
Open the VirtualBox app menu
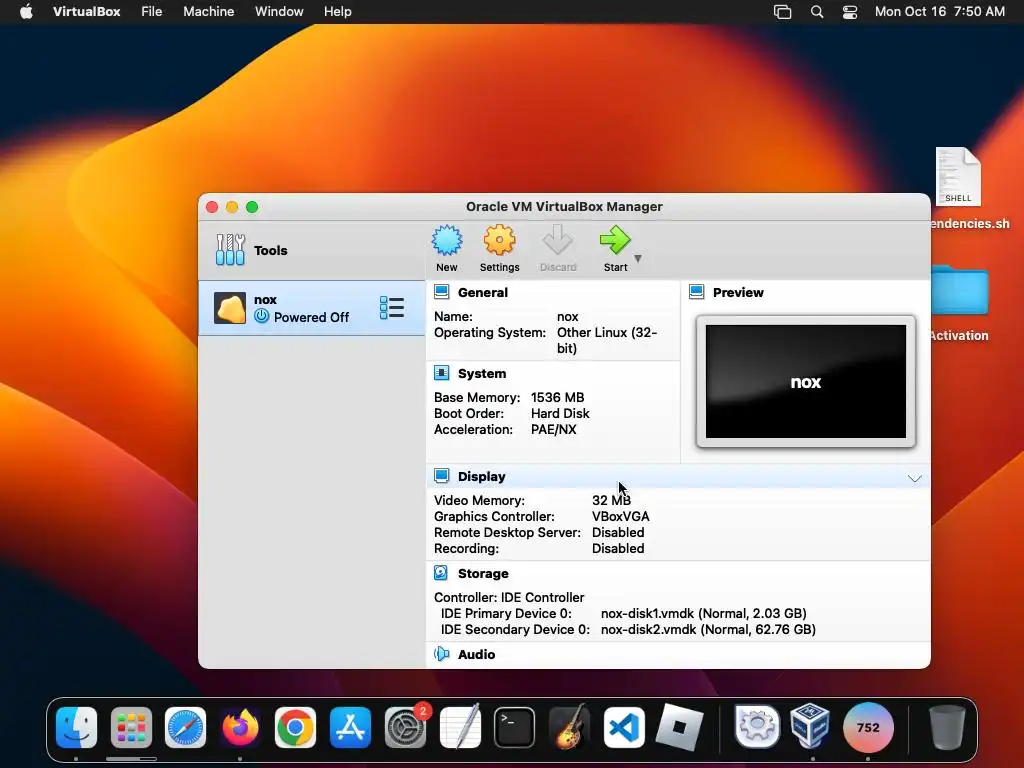click(x=86, y=11)
